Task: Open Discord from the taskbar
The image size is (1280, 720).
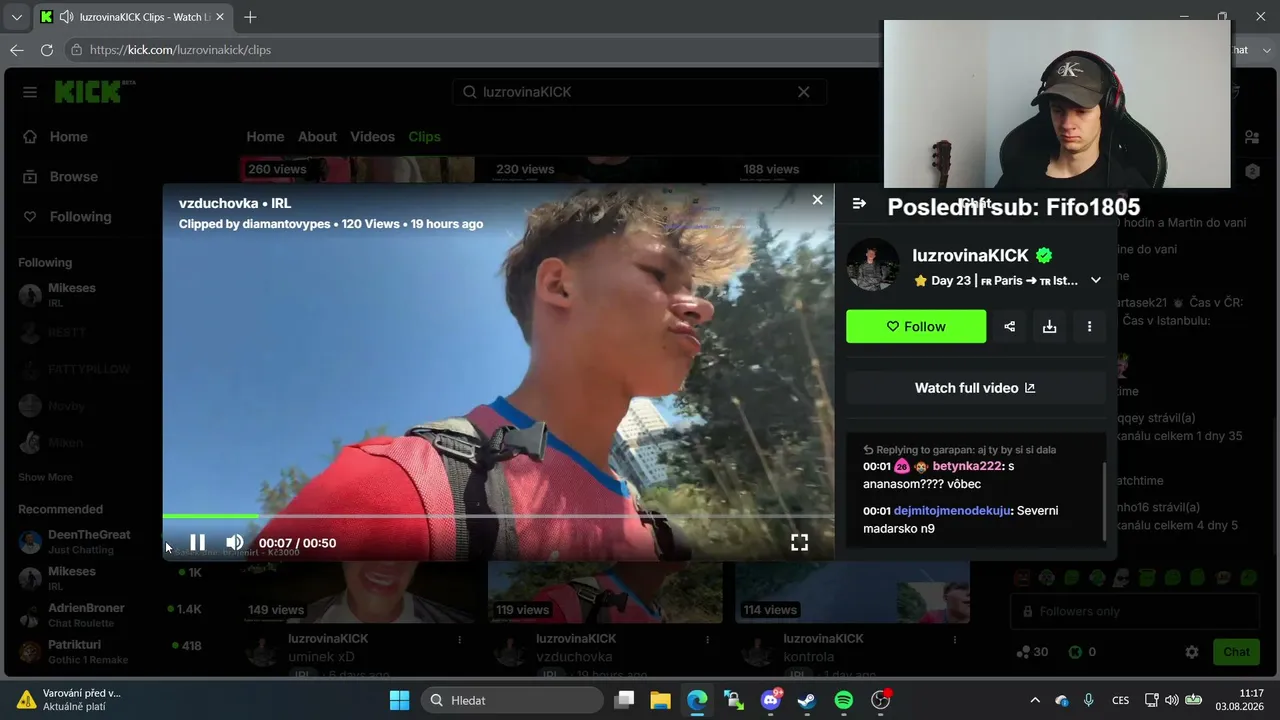Action: 771,700
